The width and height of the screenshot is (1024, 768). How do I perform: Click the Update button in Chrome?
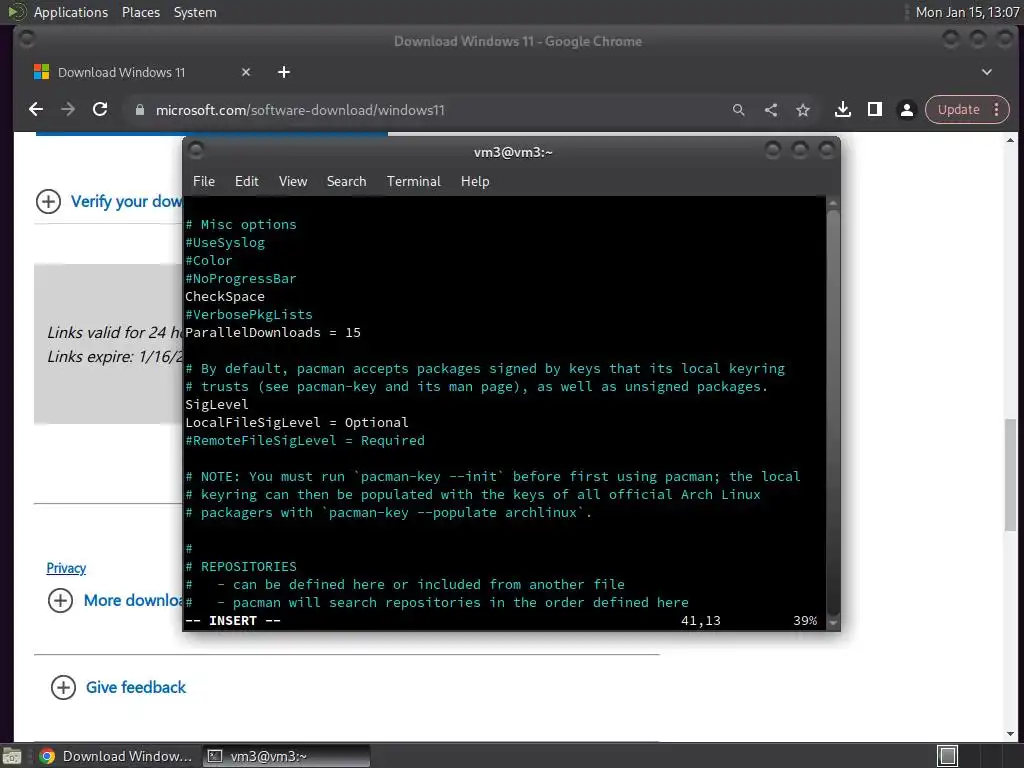pyautogui.click(x=959, y=110)
